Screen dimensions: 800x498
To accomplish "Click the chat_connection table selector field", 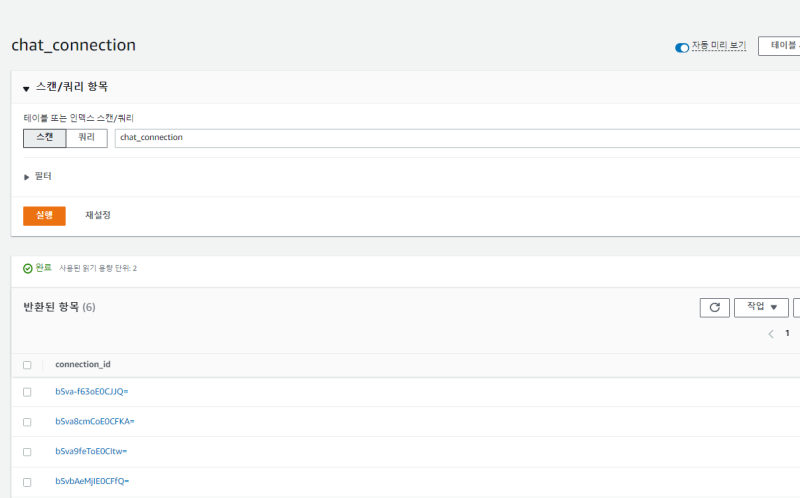I will [450, 137].
